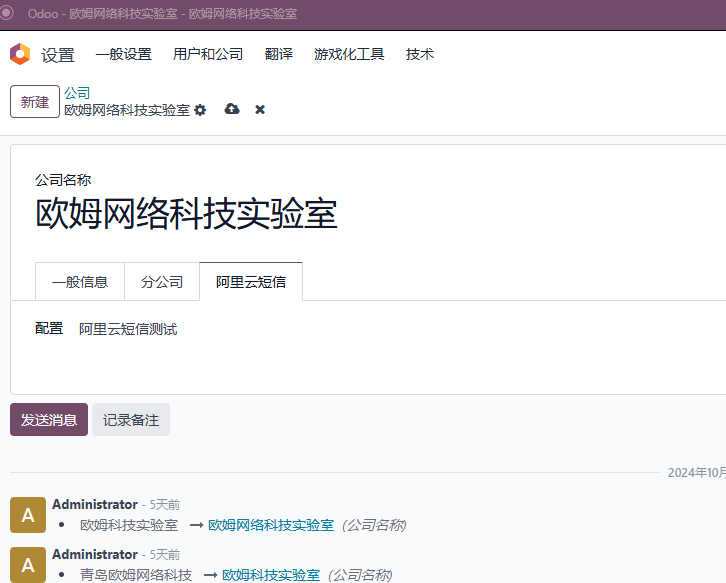Open the 设置 app menu title
The height and width of the screenshot is (583, 726).
coord(58,55)
